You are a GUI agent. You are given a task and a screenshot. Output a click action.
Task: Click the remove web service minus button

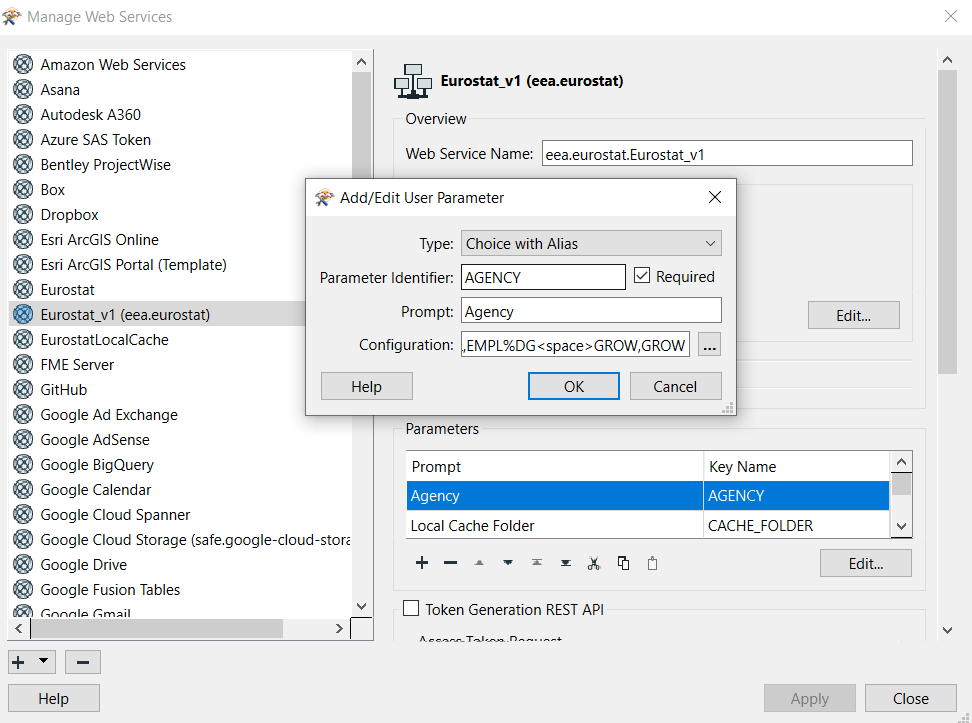[82, 662]
